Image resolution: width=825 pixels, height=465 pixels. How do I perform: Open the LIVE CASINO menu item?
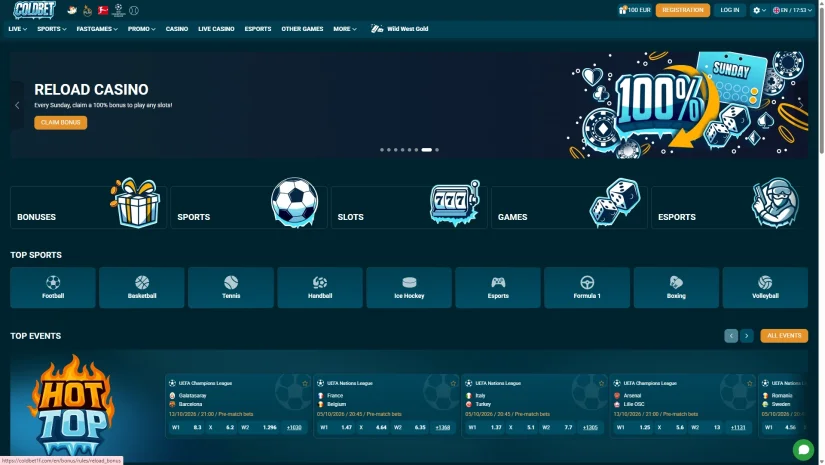(216, 29)
